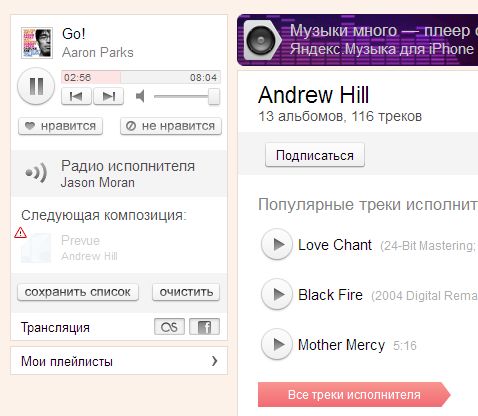Image resolution: width=478 pixels, height=416 pixels.
Task: Click the red warning triangle icon
Action: (x=20, y=232)
